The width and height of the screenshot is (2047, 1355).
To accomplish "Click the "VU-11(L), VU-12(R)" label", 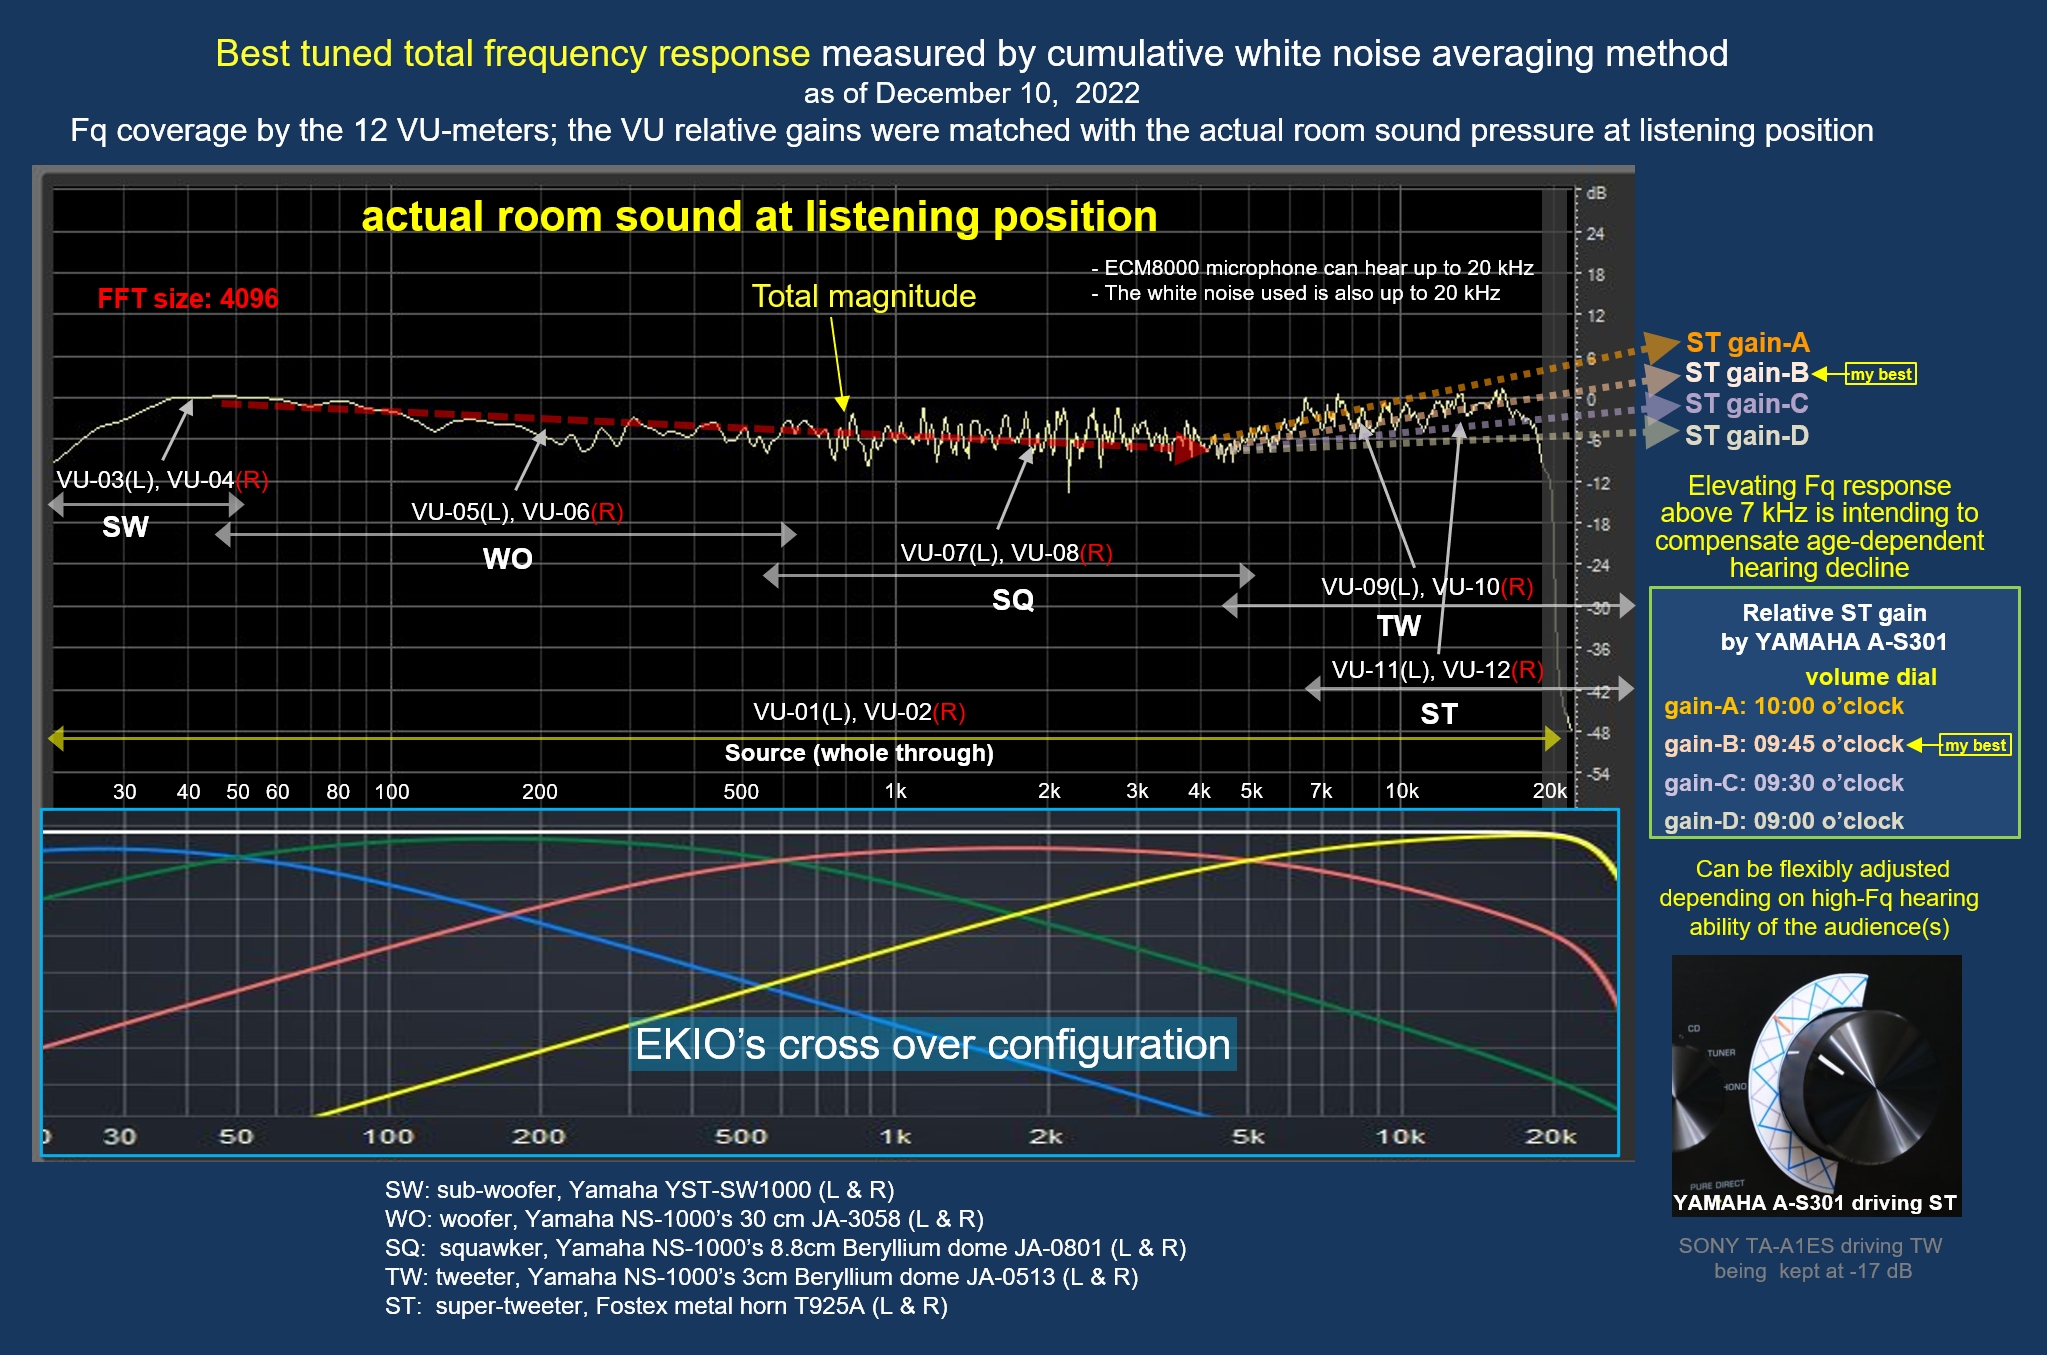I will (x=1437, y=670).
